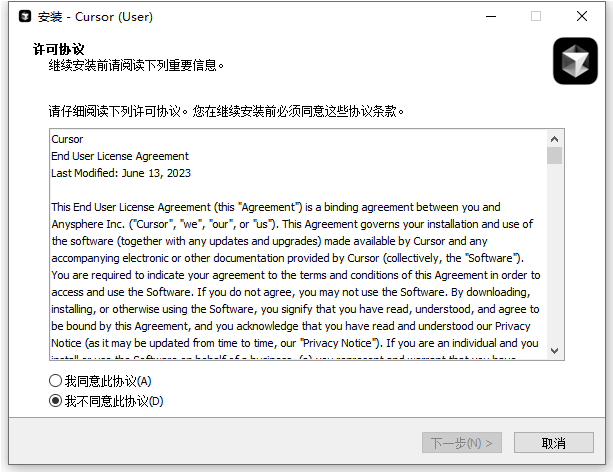Screen dimensions: 613x472
Task: Click the 'Last Modified: June 13, 2023' line
Action: pyautogui.click(x=121, y=173)
